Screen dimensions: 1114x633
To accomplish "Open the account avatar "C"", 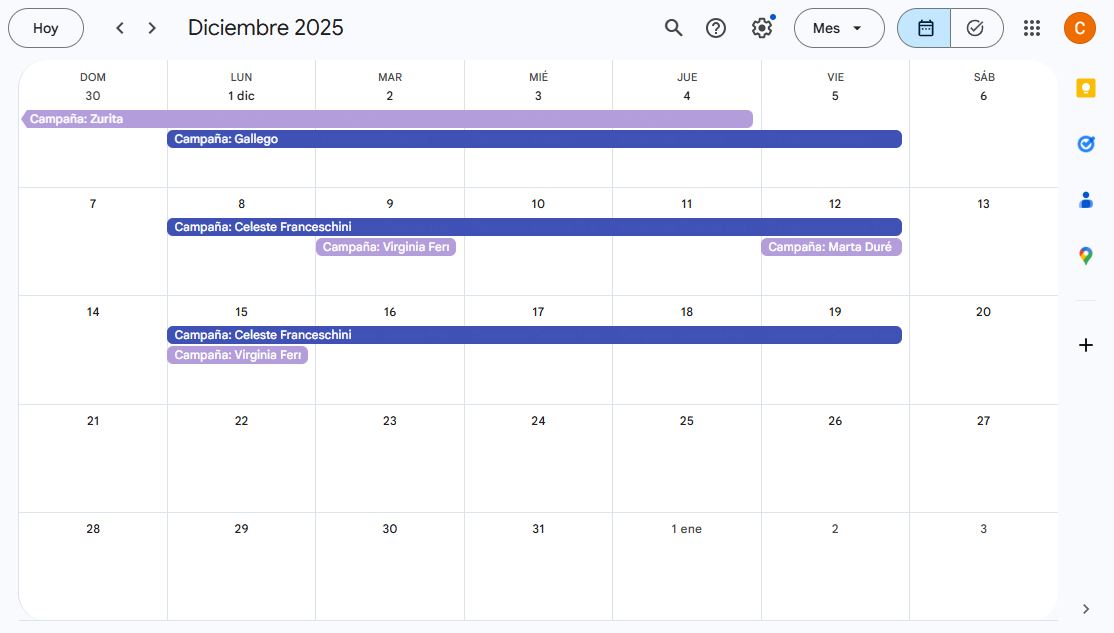I will [x=1080, y=28].
